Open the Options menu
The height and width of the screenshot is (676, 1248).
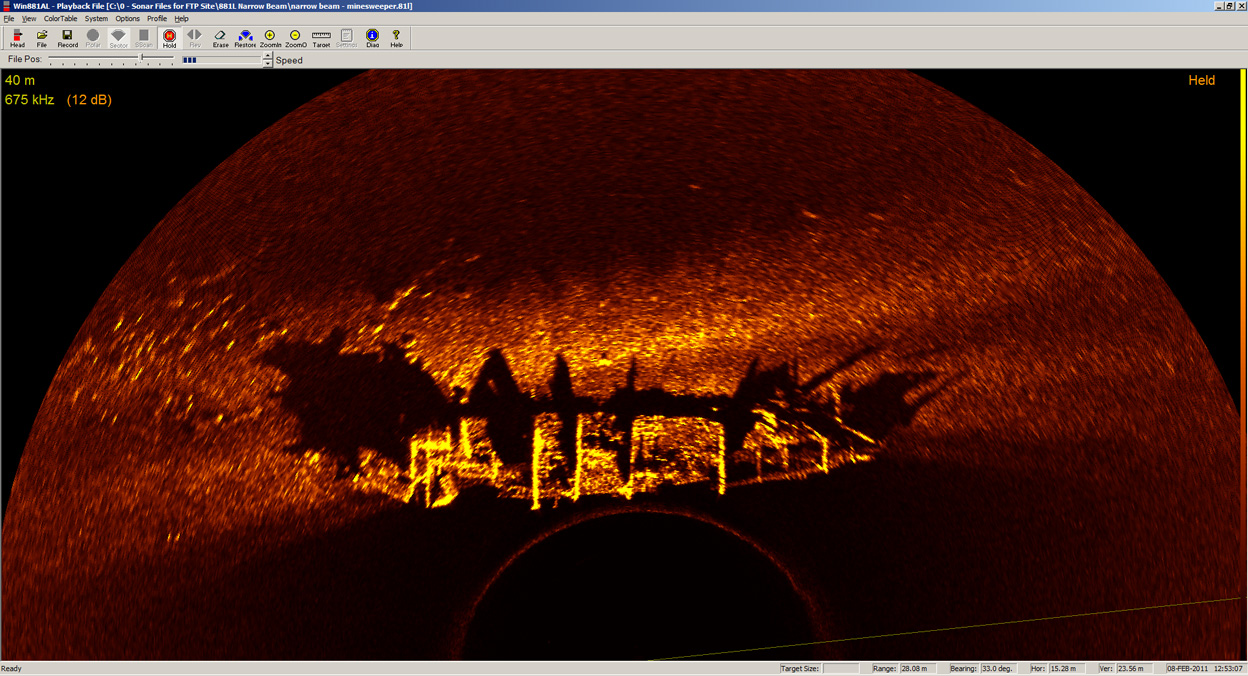(x=127, y=18)
